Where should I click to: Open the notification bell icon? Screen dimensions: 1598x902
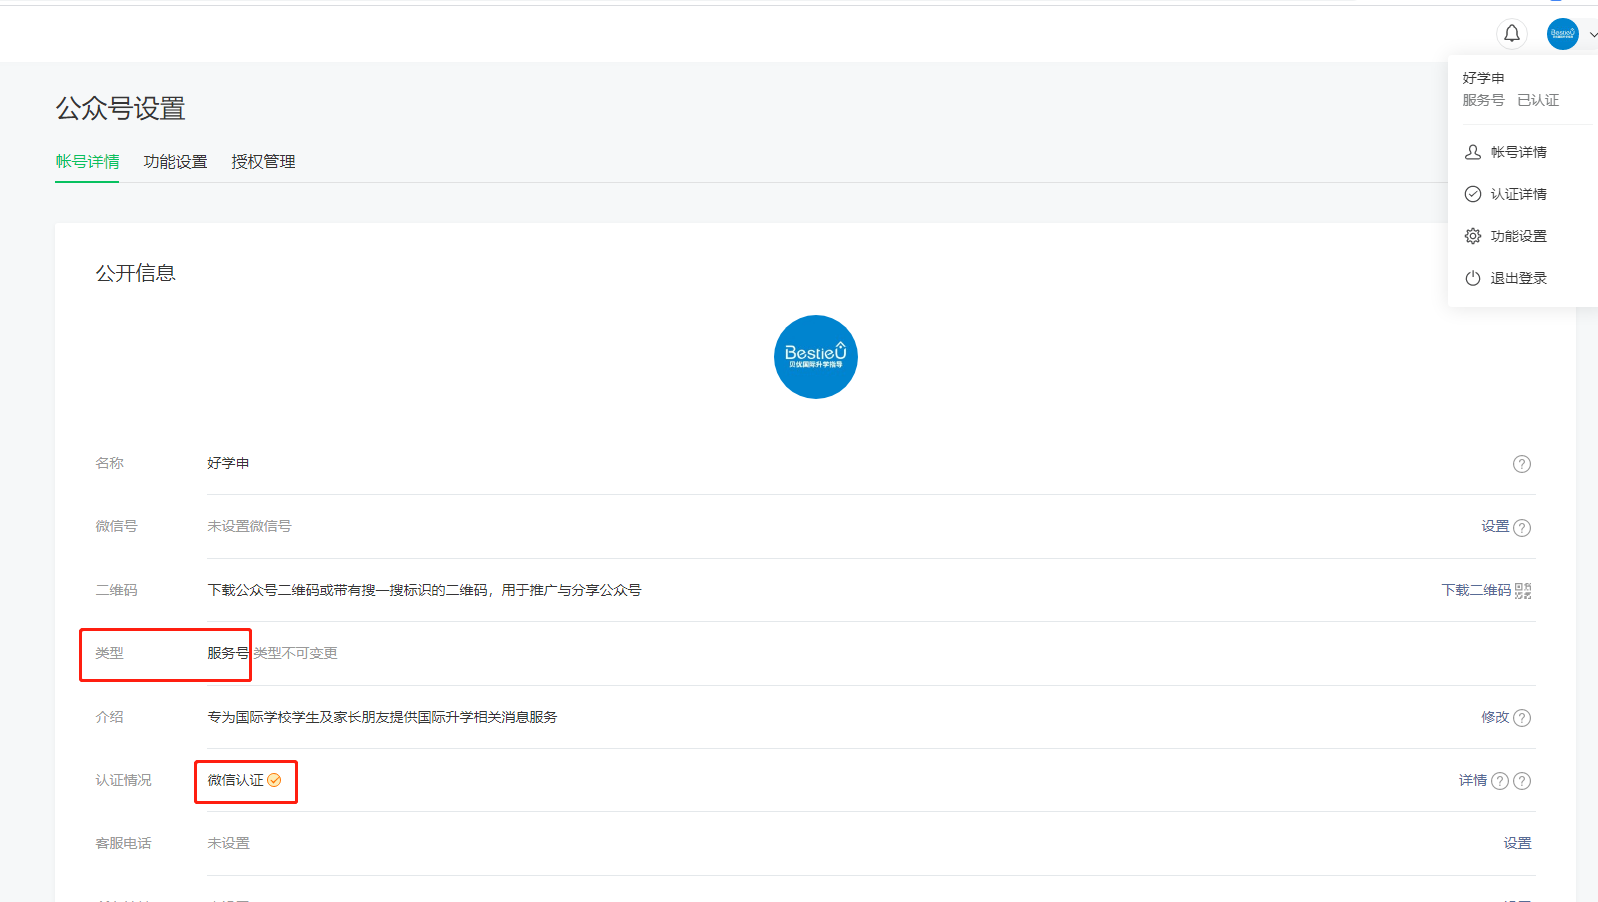point(1512,34)
